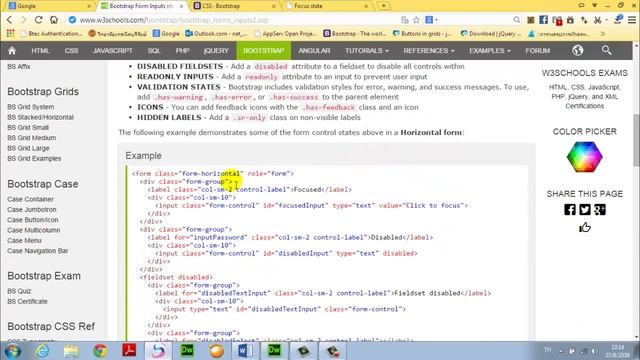
Task: Close the Bootstrap Form Inputs tab
Action: (x=182, y=6)
